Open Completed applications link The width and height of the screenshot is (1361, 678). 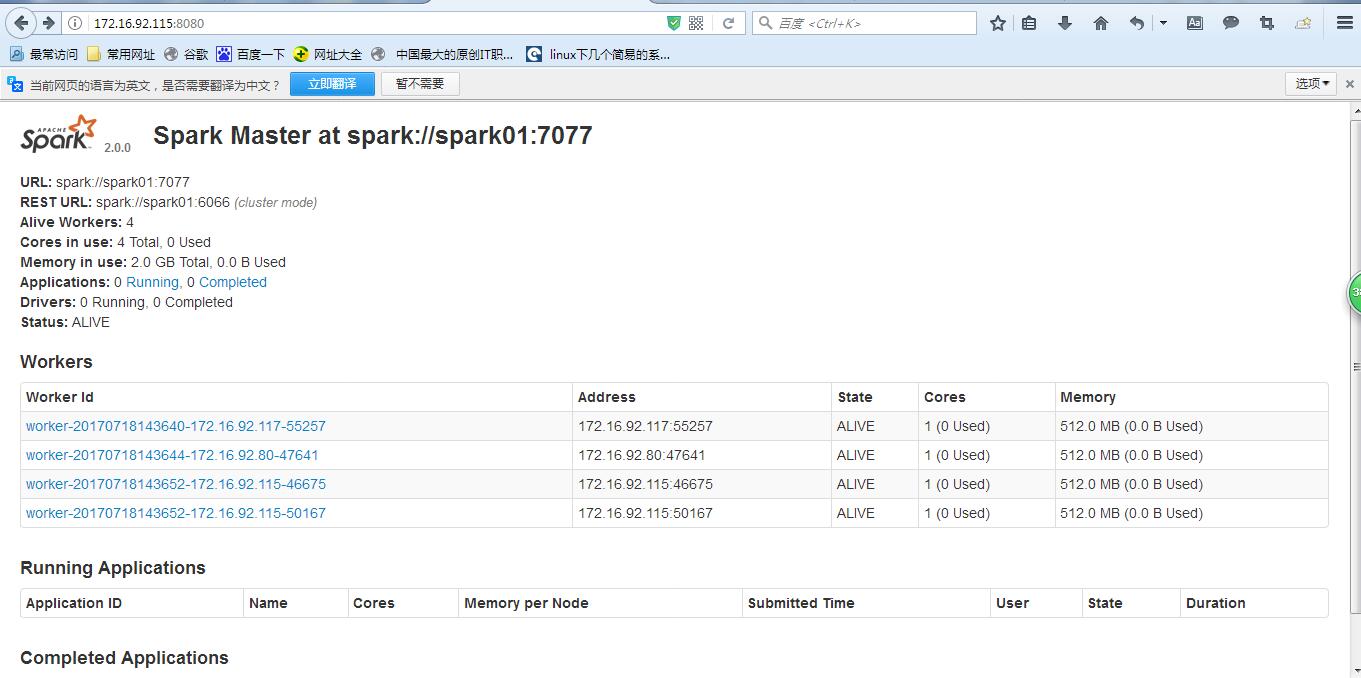tap(233, 282)
